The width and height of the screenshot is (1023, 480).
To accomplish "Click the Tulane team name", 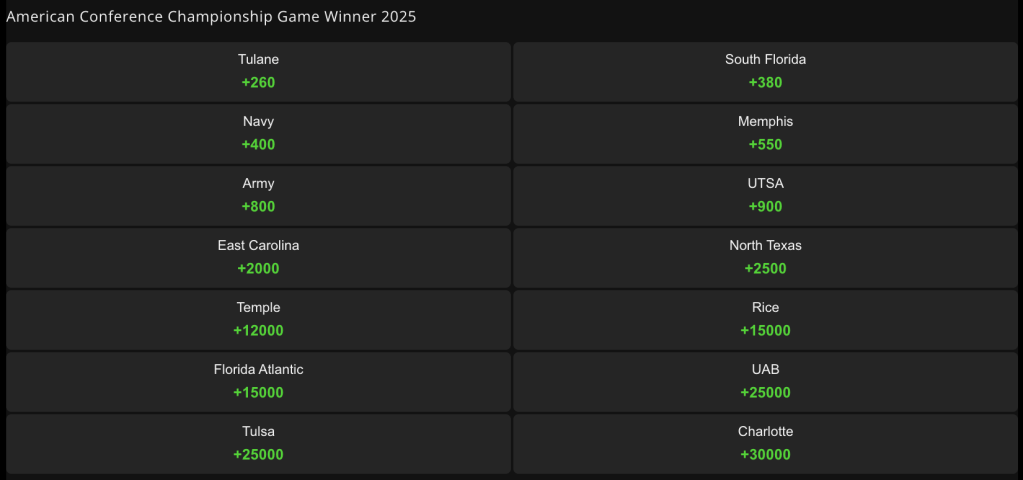I will [258, 59].
